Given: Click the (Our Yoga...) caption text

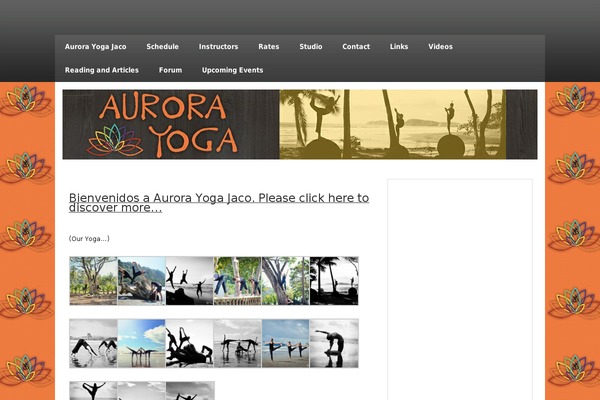Looking at the screenshot, I should [x=89, y=238].
